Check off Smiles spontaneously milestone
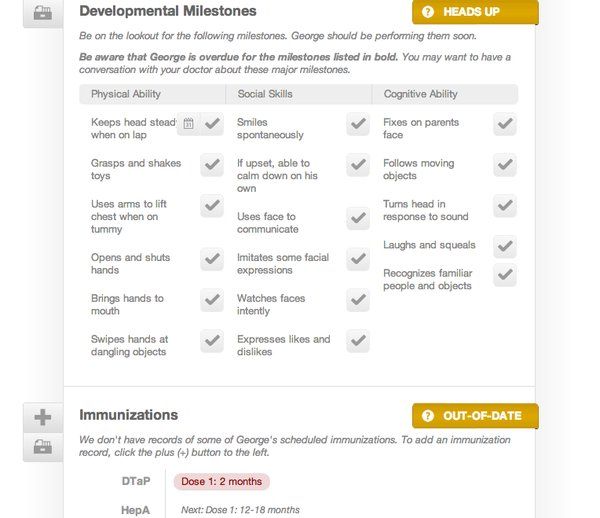The image size is (600, 518). [x=358, y=124]
